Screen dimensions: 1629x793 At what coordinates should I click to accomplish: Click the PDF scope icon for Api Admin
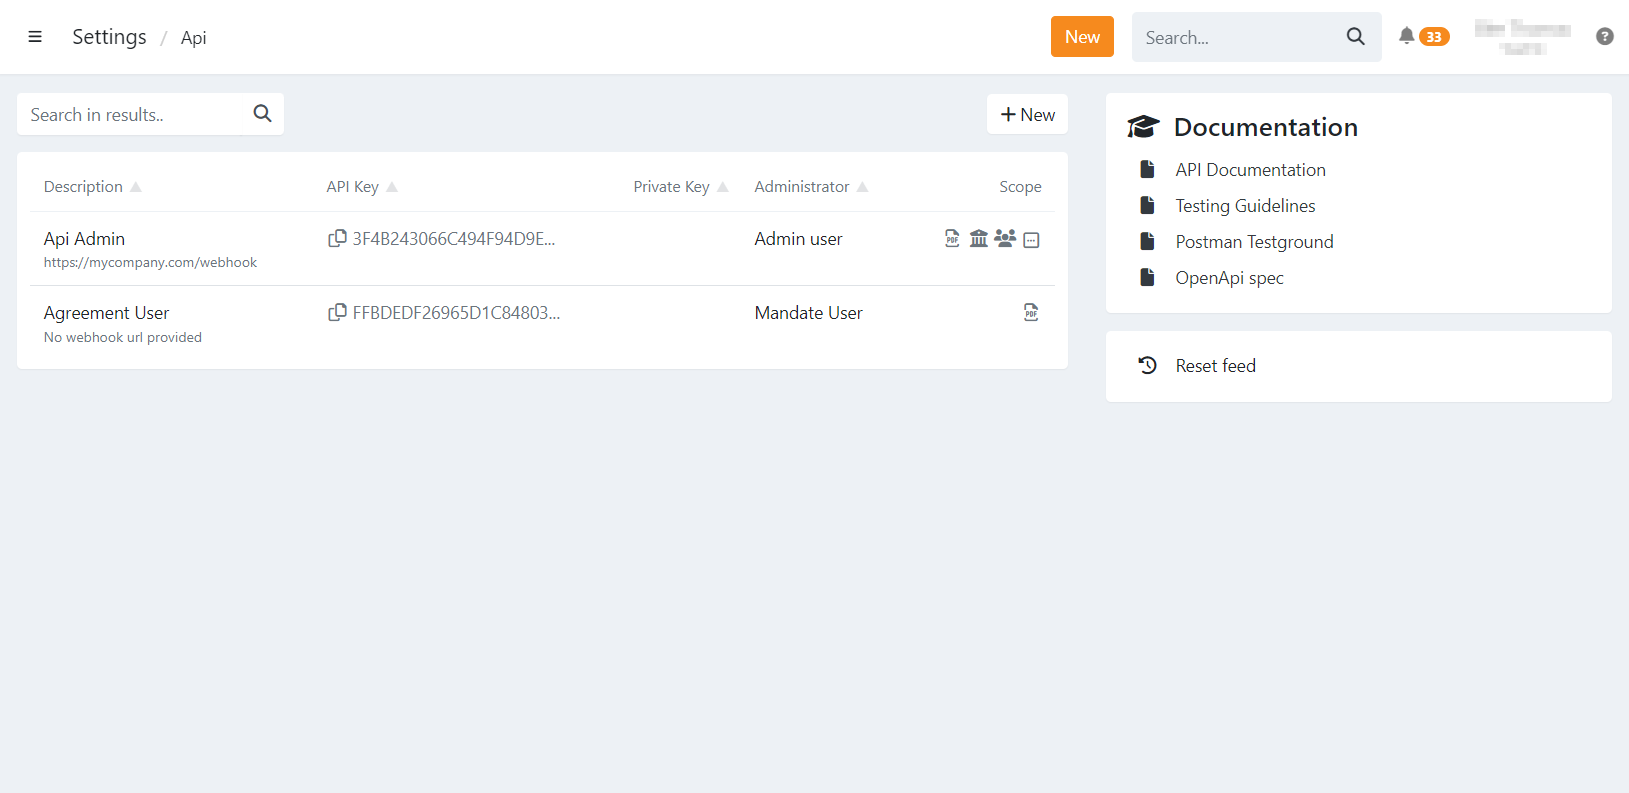pyautogui.click(x=952, y=238)
